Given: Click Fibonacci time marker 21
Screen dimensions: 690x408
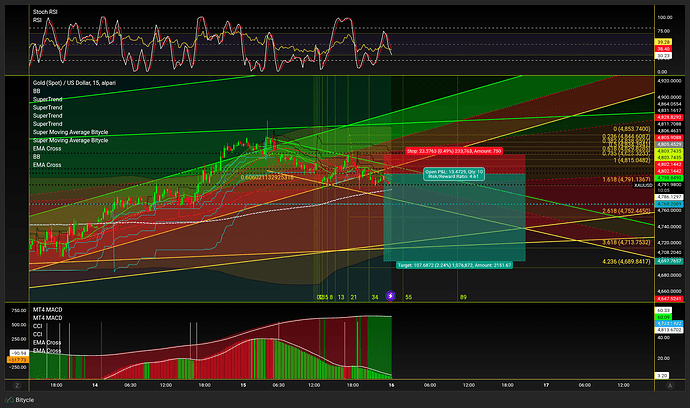Looking at the screenshot, I should [x=353, y=297].
